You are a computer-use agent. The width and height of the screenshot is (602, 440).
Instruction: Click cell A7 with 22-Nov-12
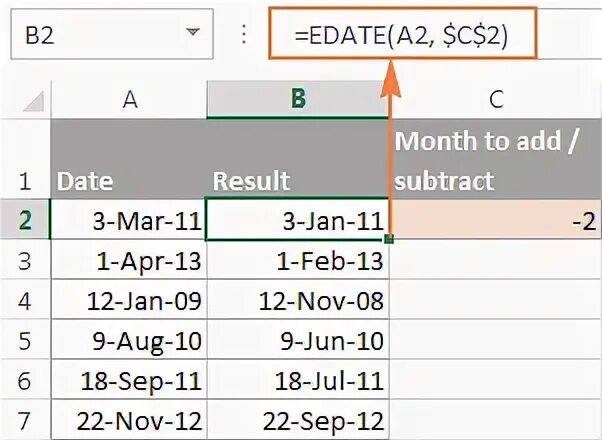[x=129, y=419]
